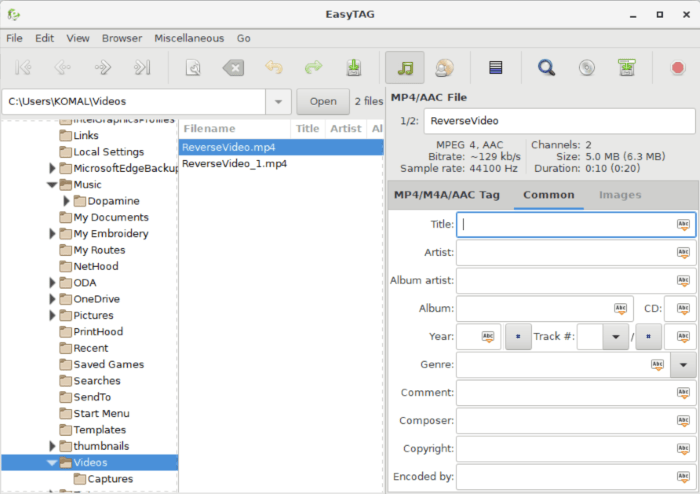Open the Genre dropdown list
This screenshot has width=700, height=494.
click(684, 365)
